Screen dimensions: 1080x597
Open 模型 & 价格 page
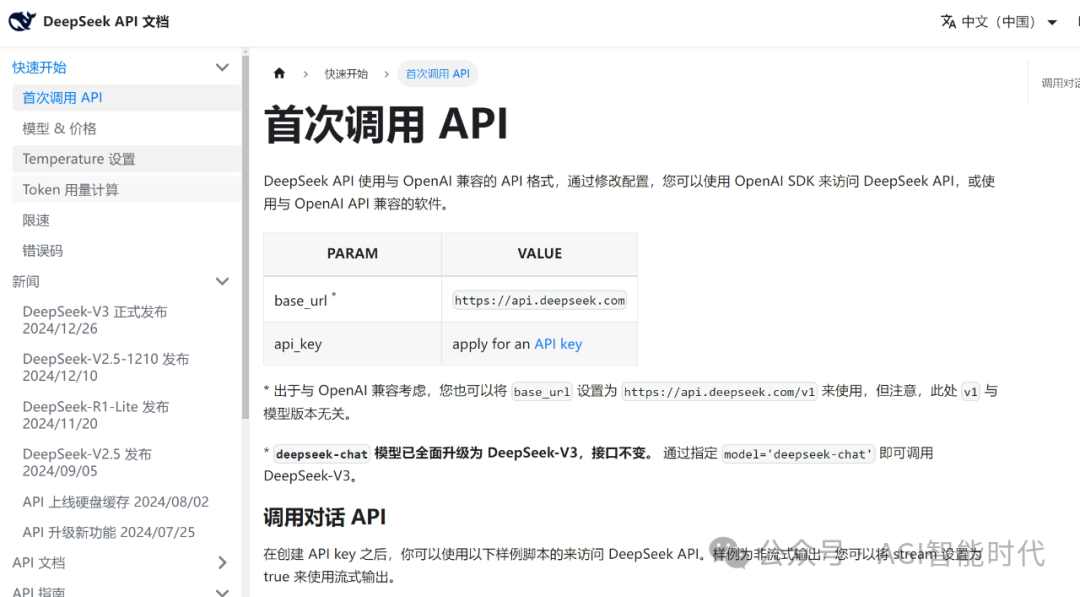[126, 129]
